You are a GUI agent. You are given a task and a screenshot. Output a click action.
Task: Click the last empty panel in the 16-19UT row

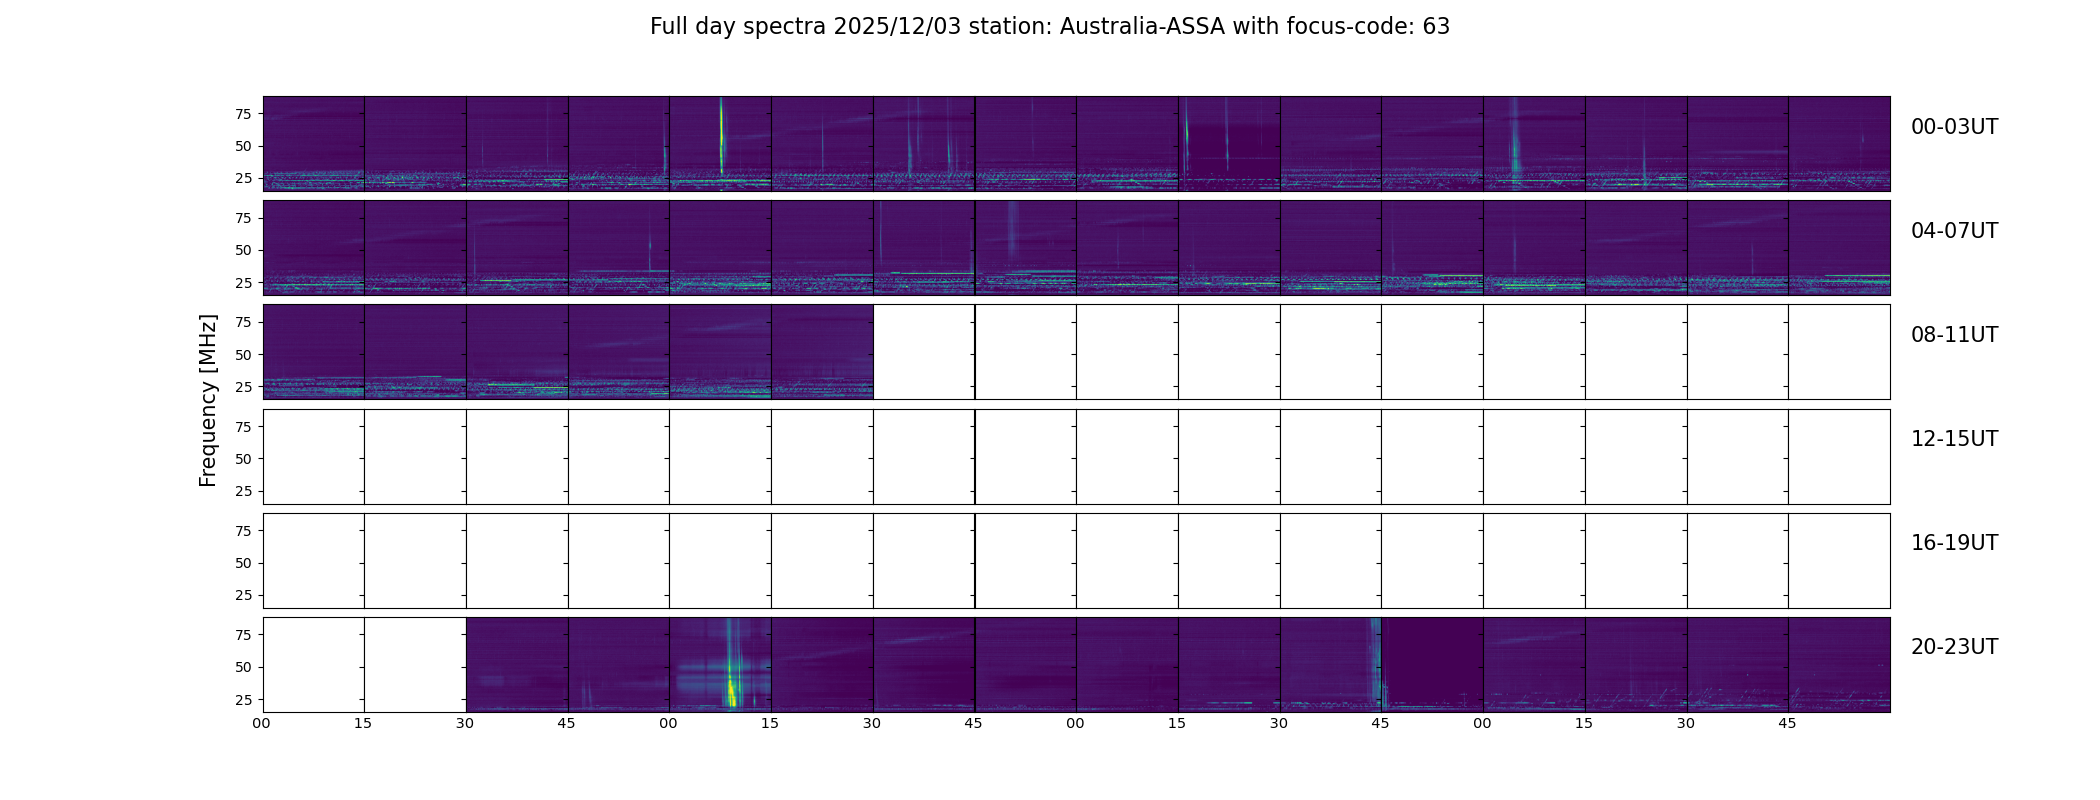coord(1838,561)
